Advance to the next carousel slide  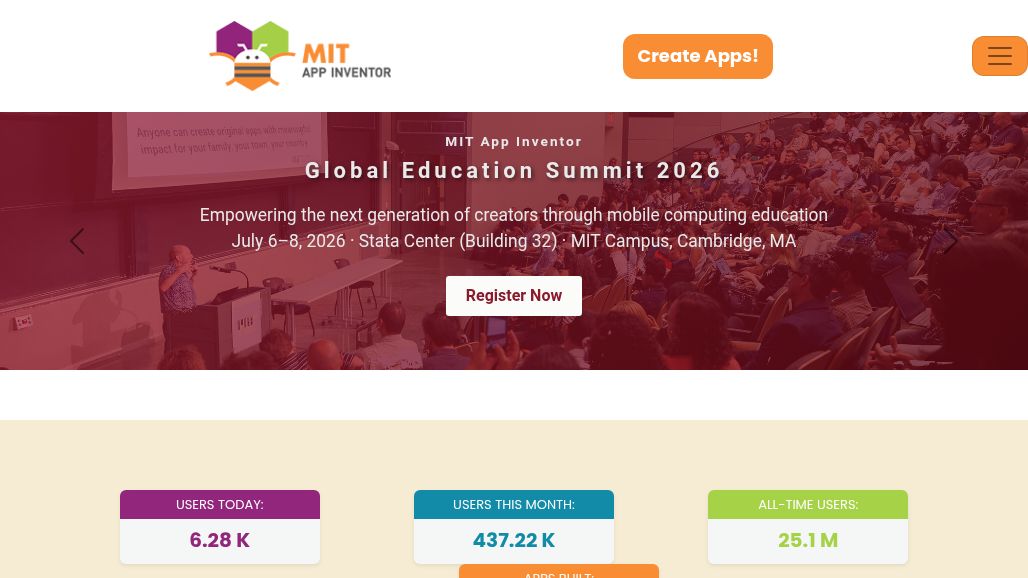click(x=950, y=241)
